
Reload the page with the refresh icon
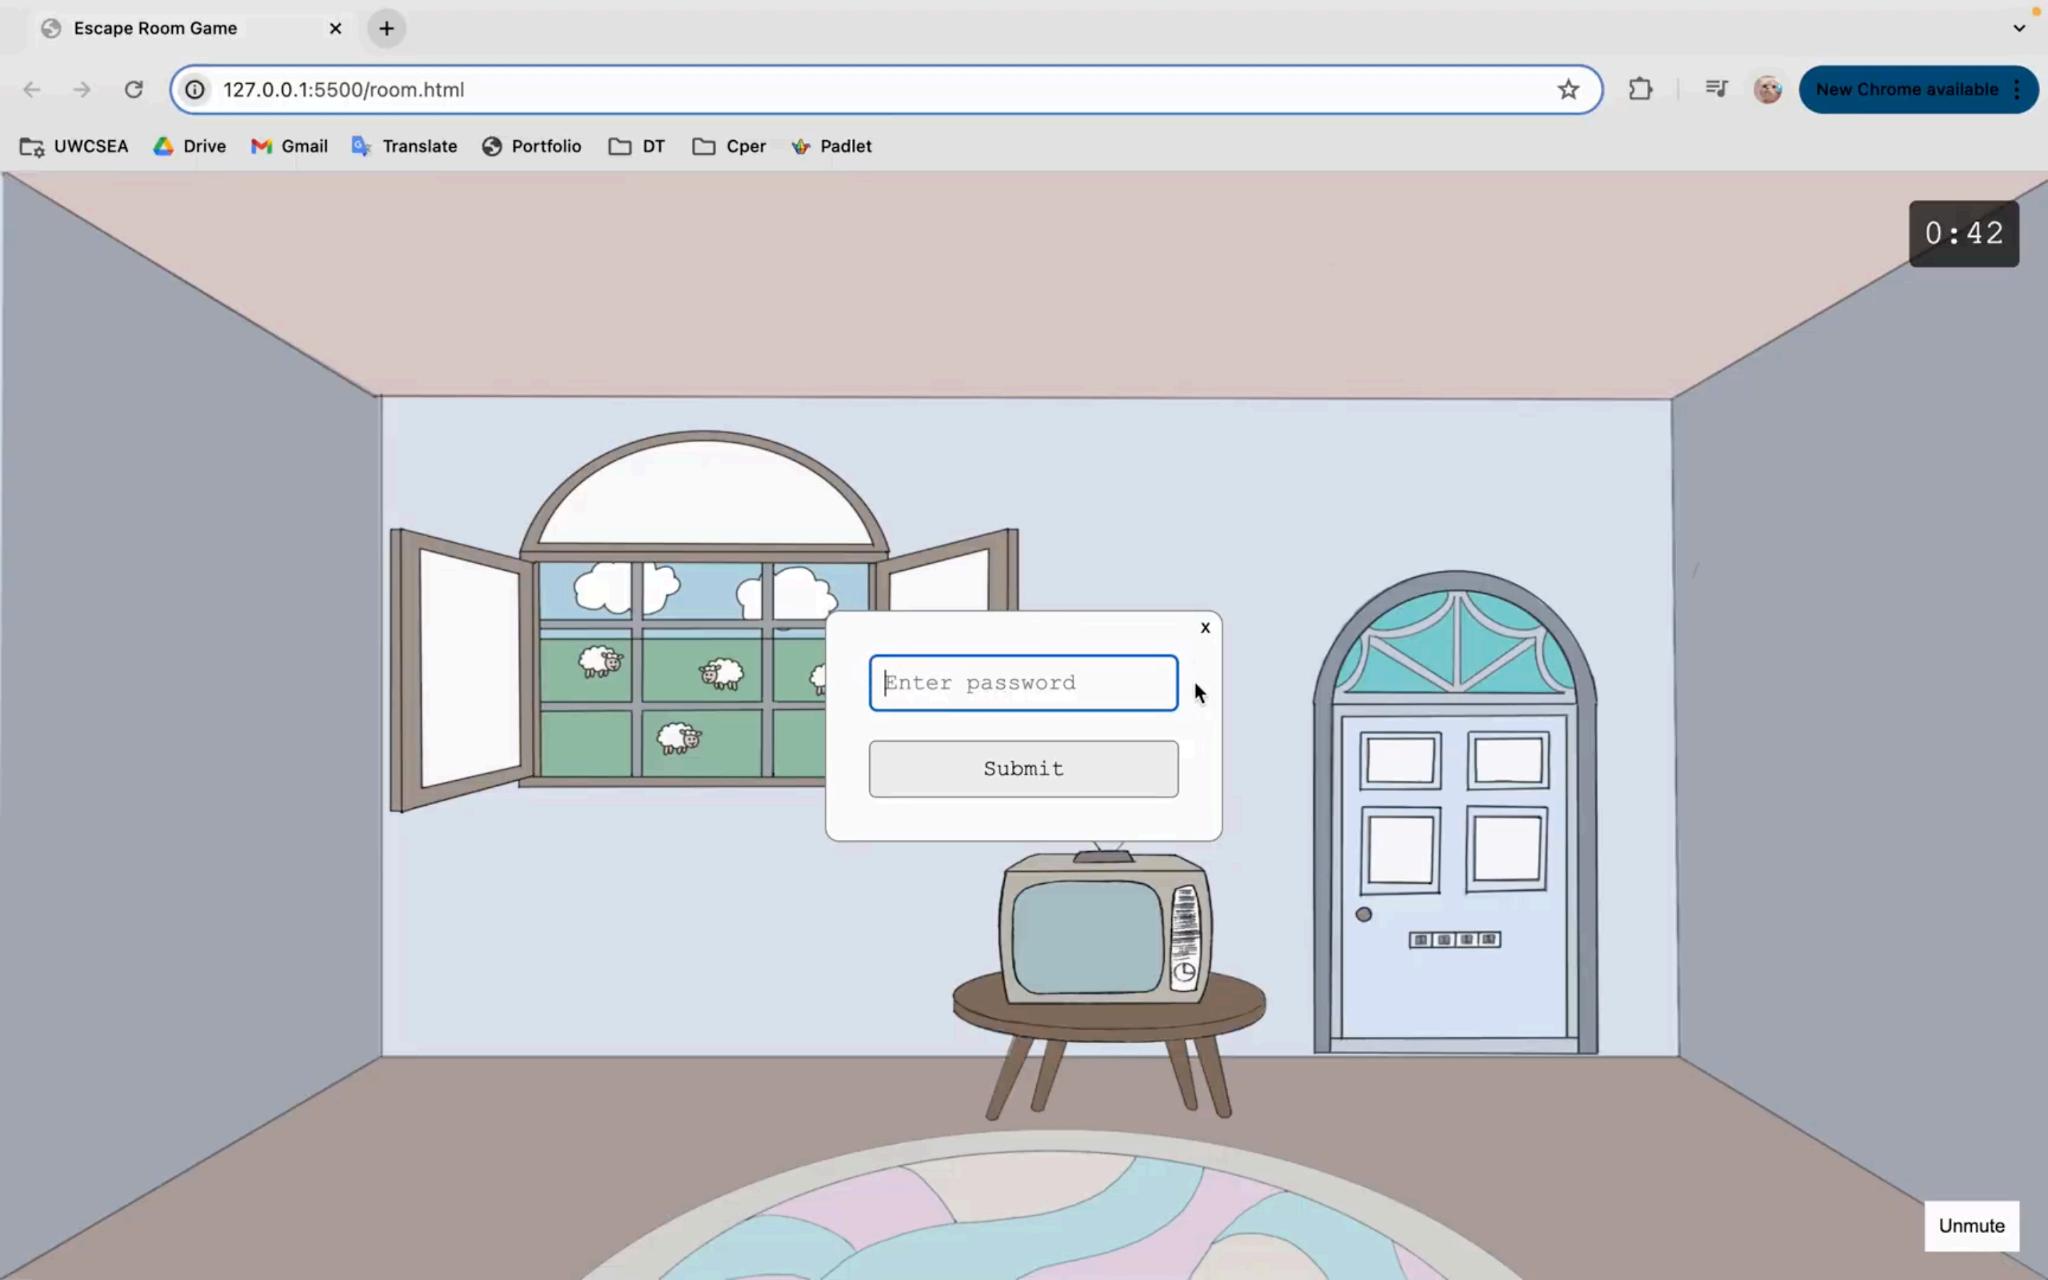tap(133, 90)
